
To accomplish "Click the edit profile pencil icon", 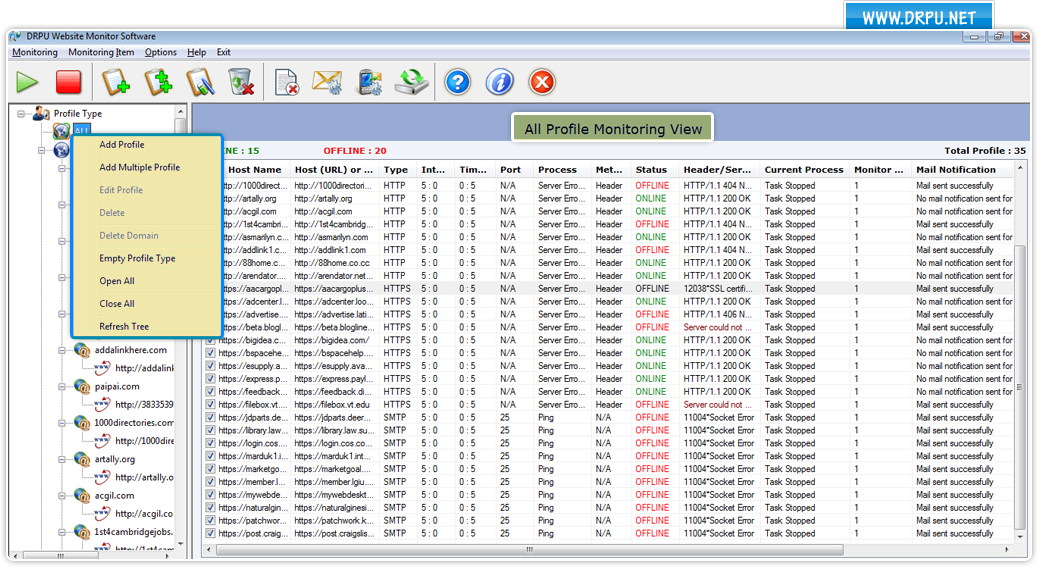I will point(200,82).
